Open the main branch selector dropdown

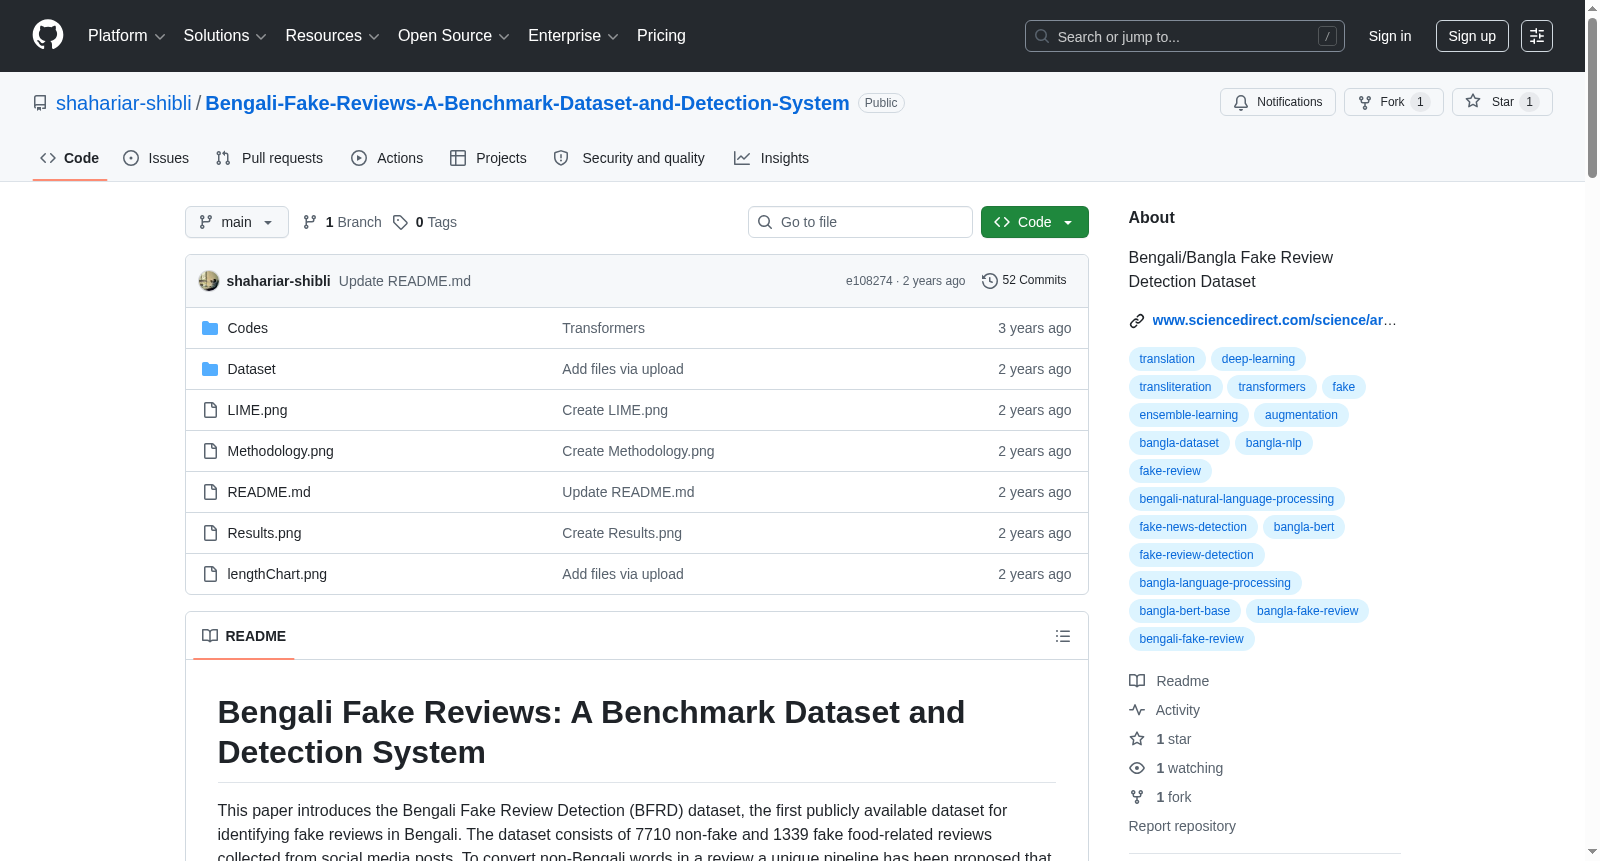pos(237,222)
